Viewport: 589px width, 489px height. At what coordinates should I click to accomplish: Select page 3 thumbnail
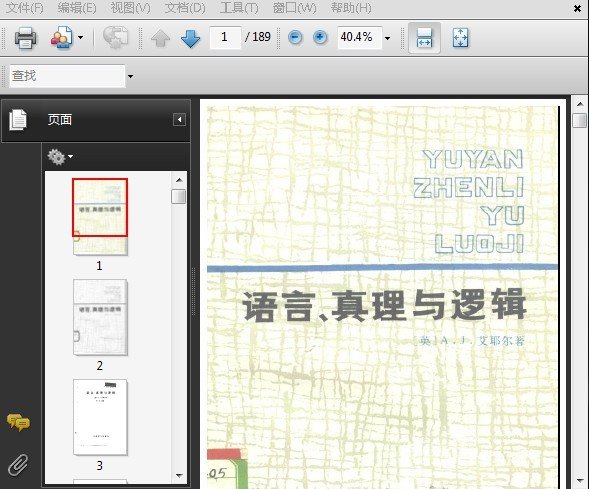[100, 417]
